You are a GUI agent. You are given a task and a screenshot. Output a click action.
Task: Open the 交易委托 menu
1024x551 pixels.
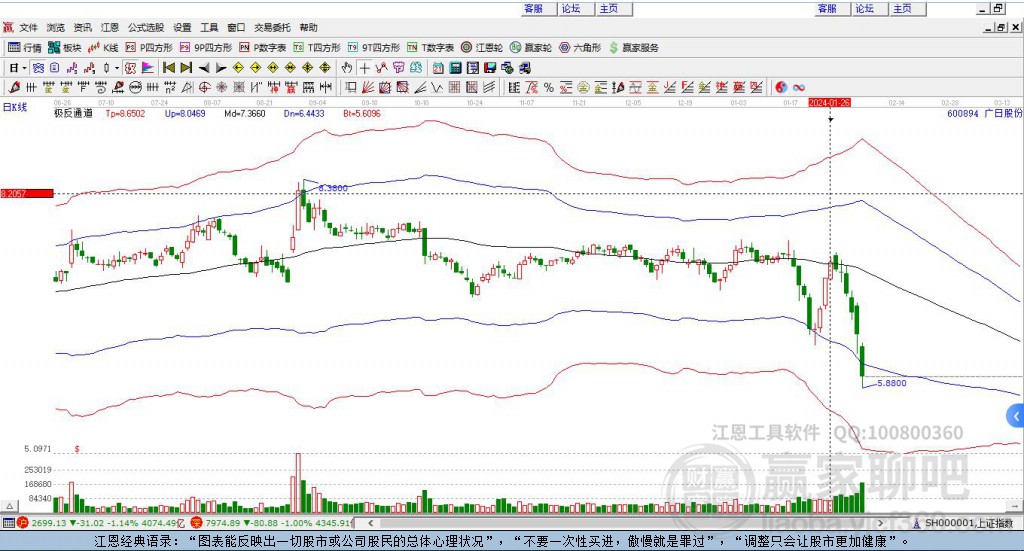[272, 27]
